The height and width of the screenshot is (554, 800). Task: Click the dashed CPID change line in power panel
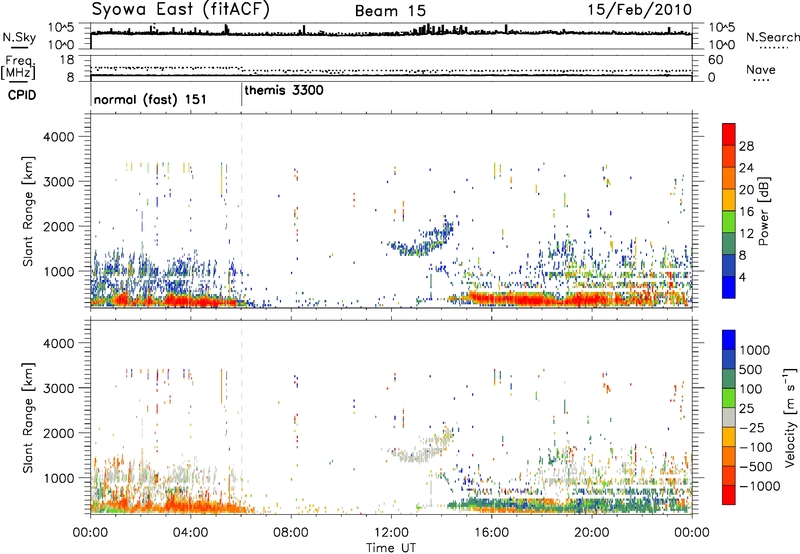click(241, 211)
